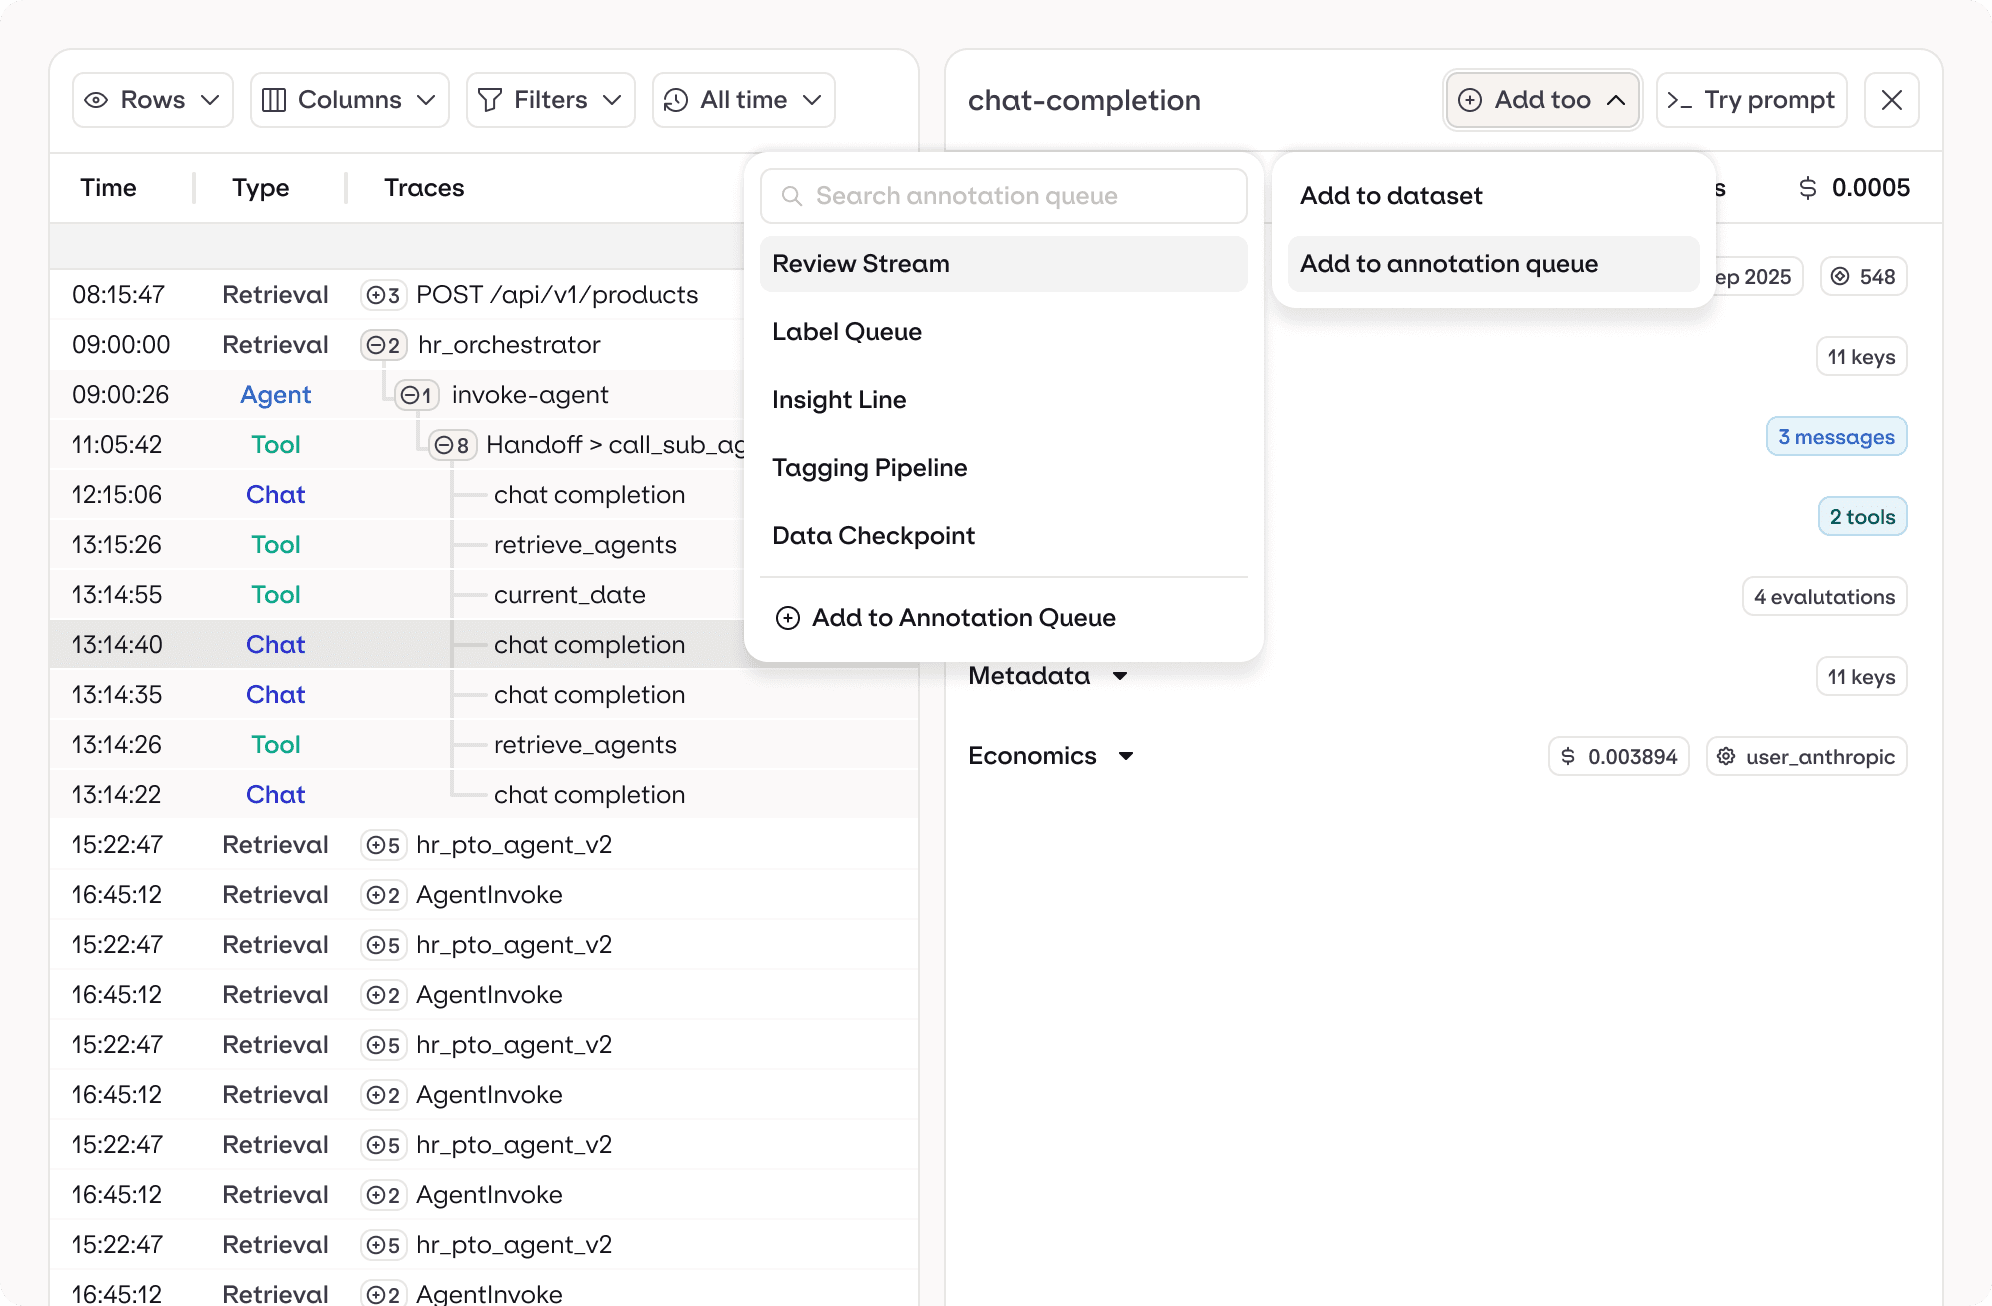The width and height of the screenshot is (1992, 1306).
Task: Click the magnifier icon in annotation search
Action: (x=792, y=196)
